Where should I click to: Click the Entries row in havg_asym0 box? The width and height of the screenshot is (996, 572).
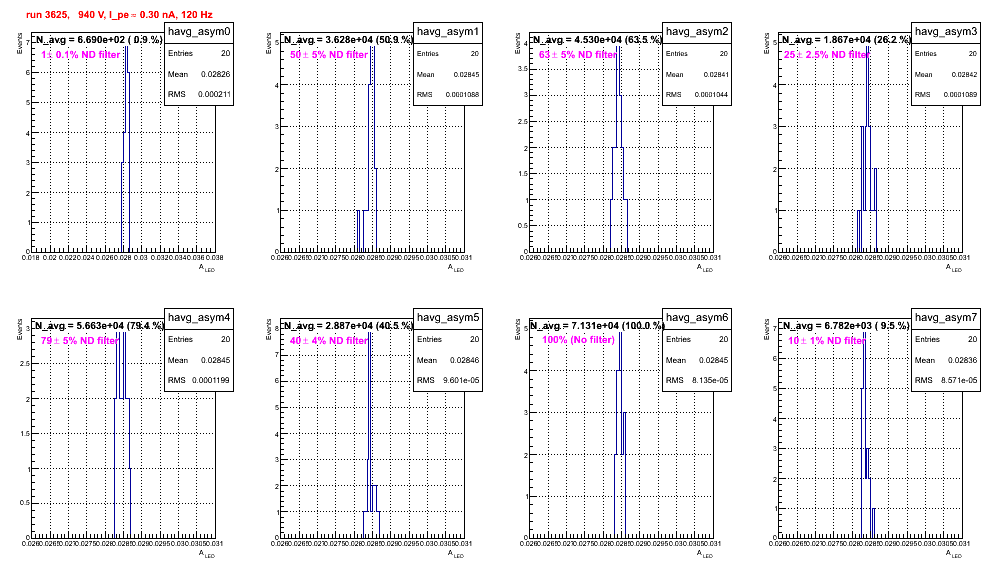(199, 53)
